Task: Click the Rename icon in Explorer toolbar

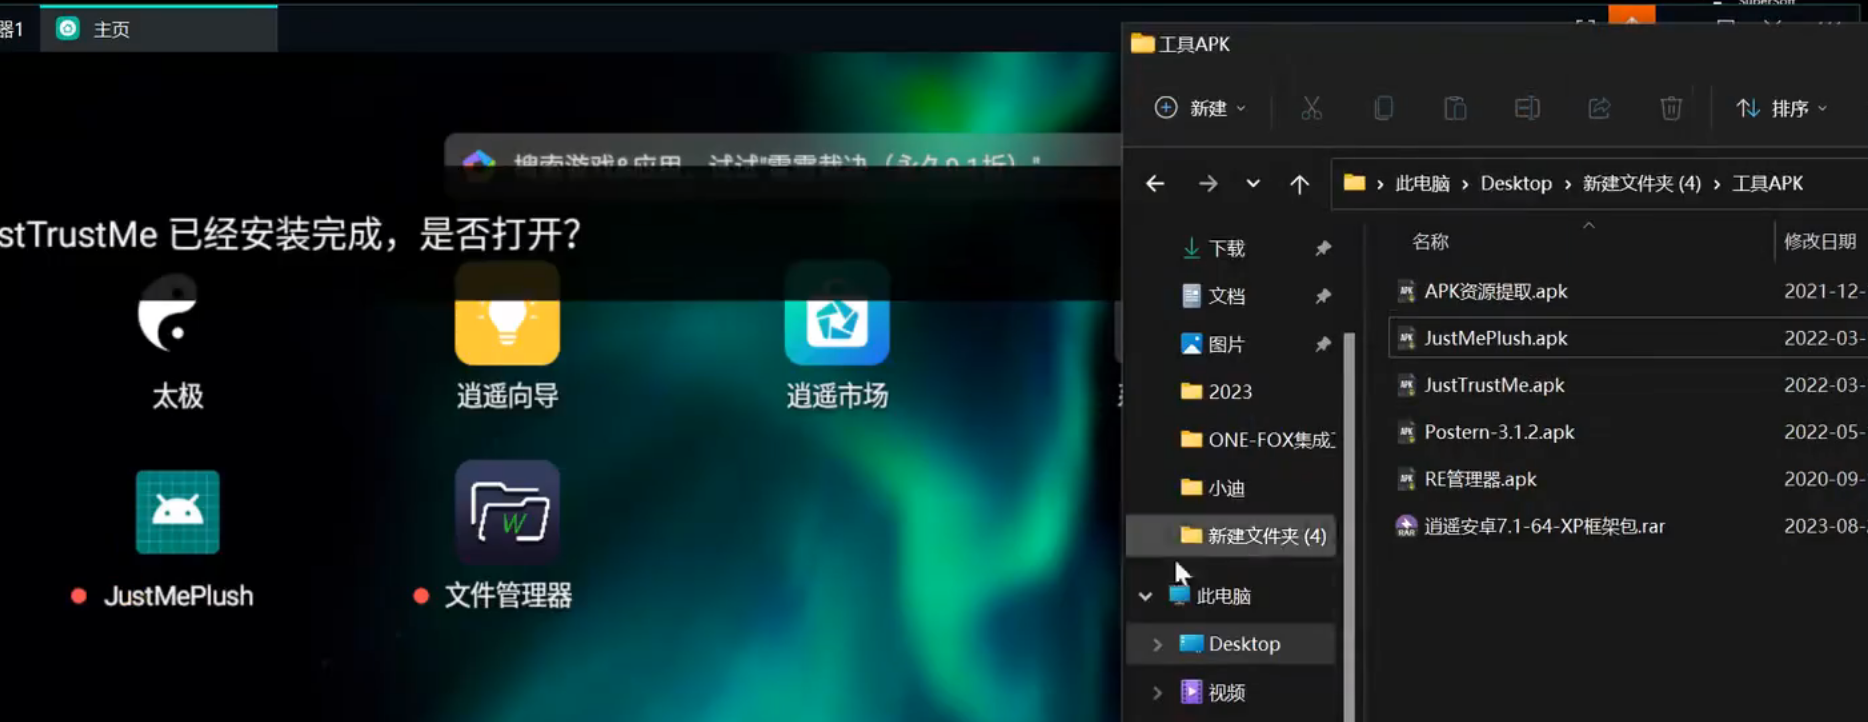Action: 1527,108
